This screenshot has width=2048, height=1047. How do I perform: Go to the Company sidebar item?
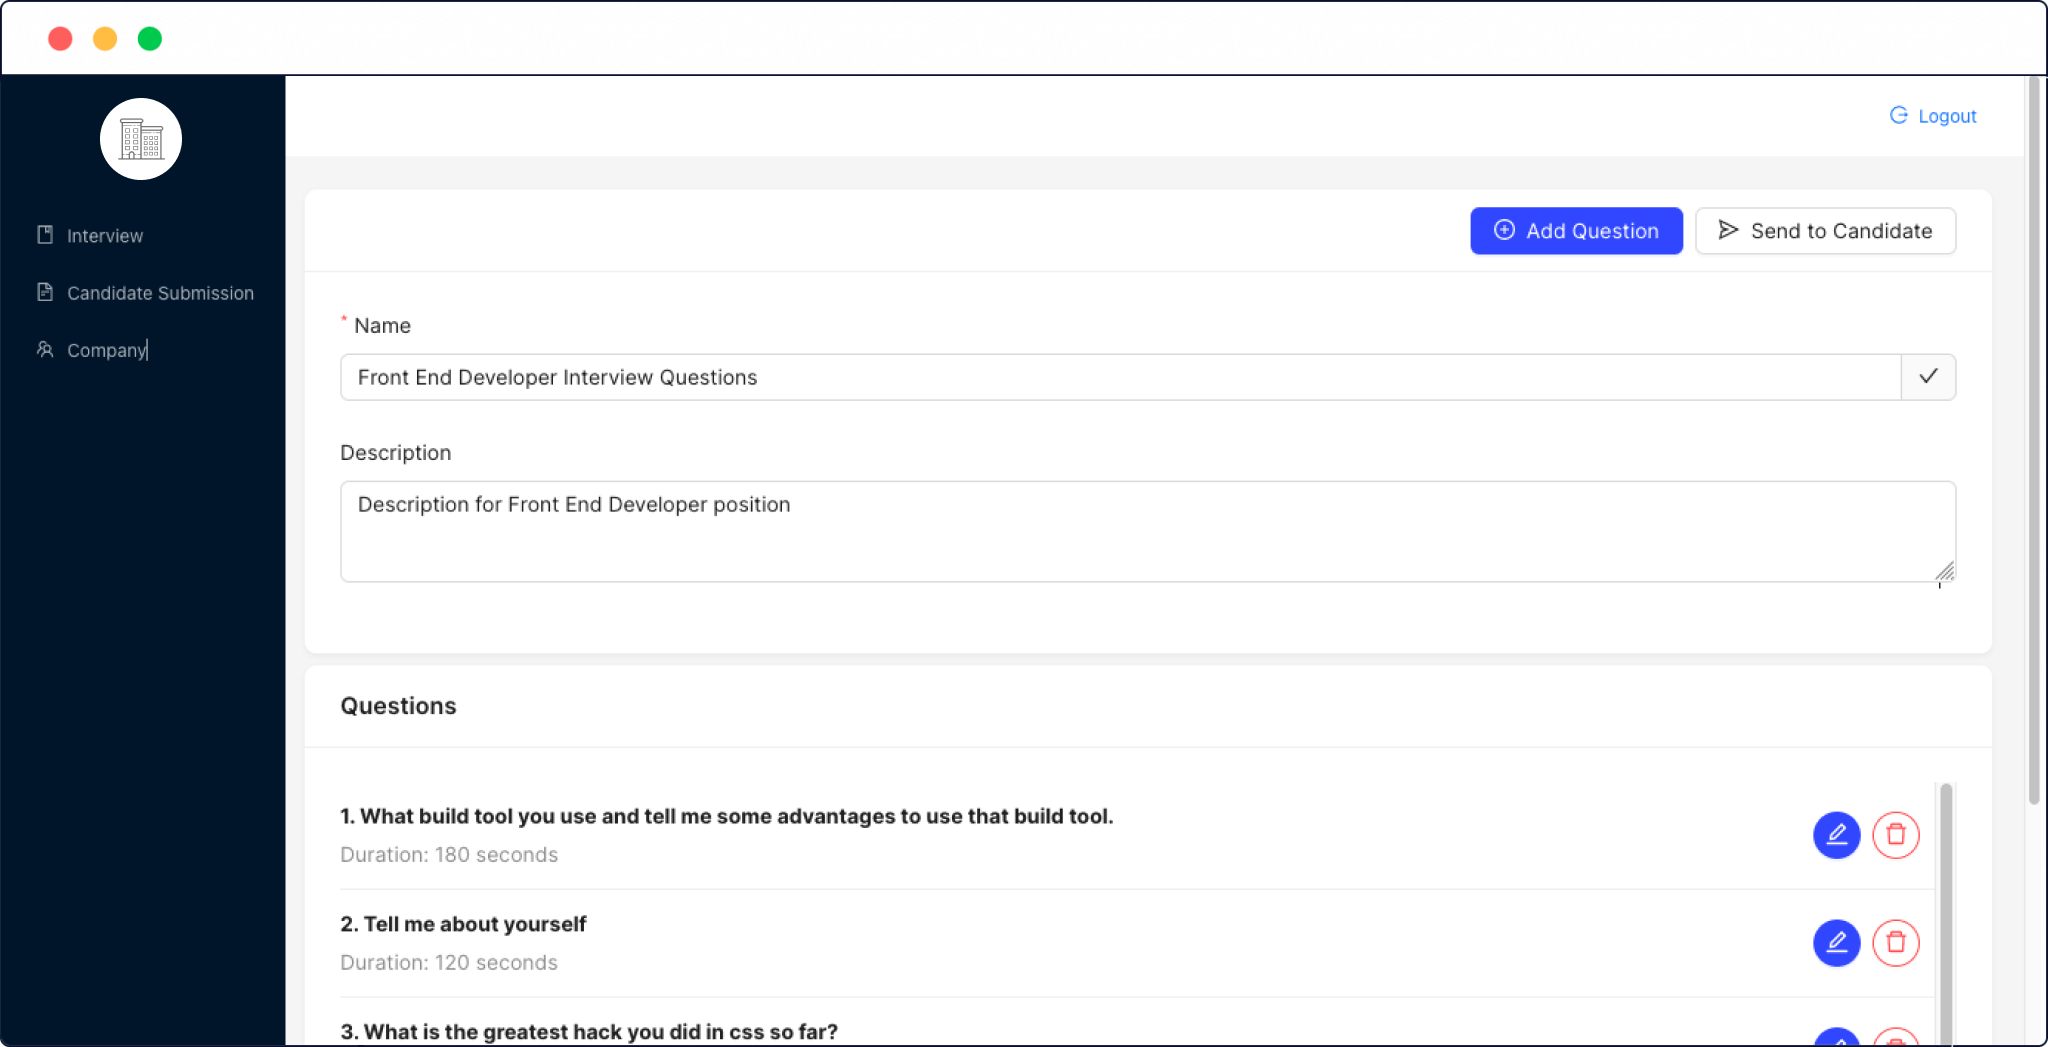coord(92,350)
